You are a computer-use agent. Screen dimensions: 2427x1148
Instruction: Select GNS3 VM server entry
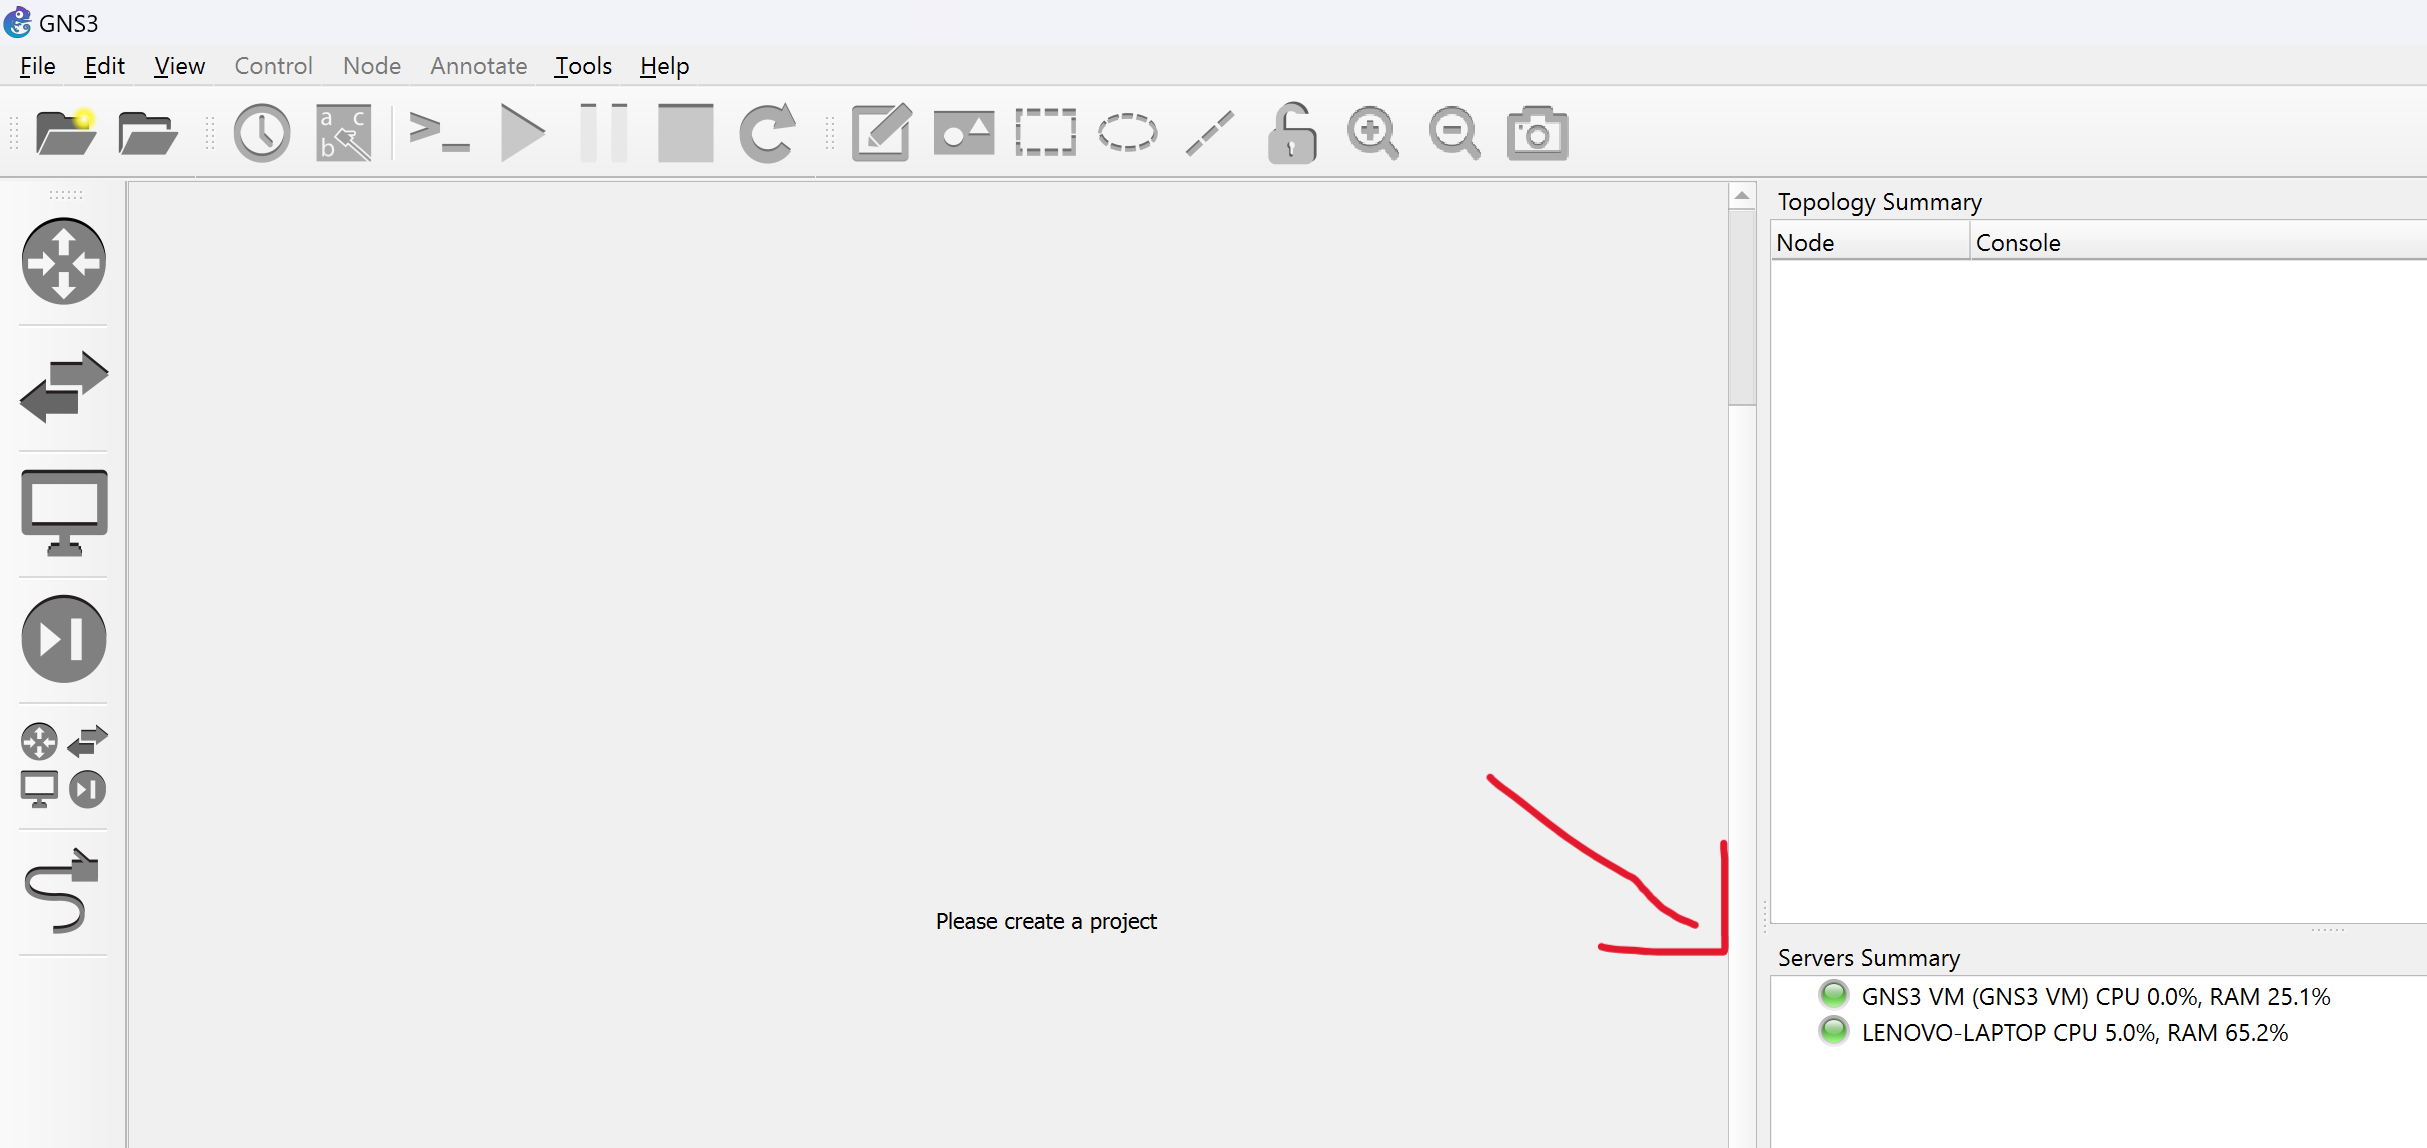(x=2095, y=996)
